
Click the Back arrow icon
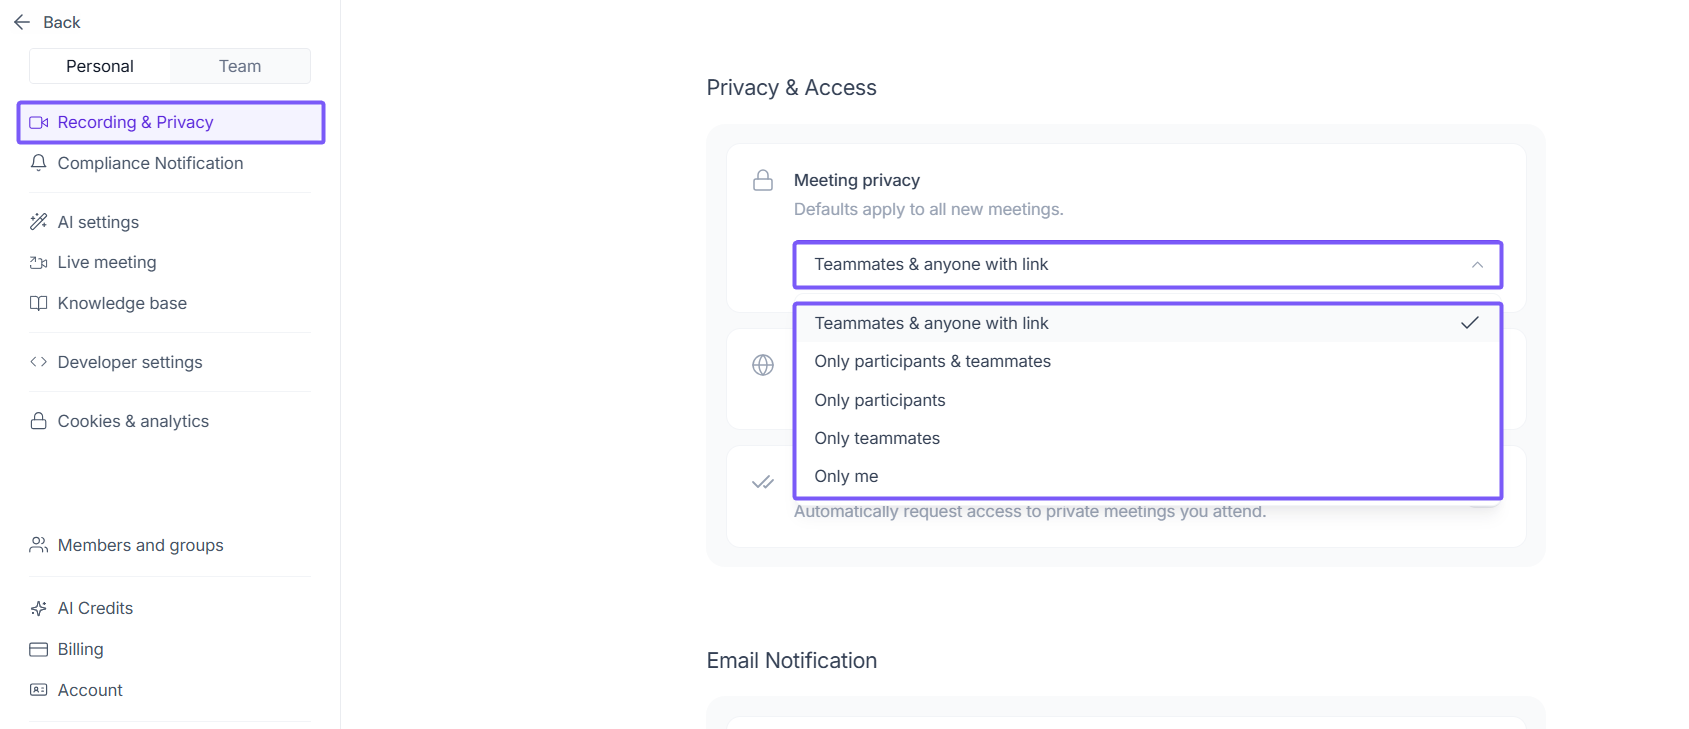point(22,22)
